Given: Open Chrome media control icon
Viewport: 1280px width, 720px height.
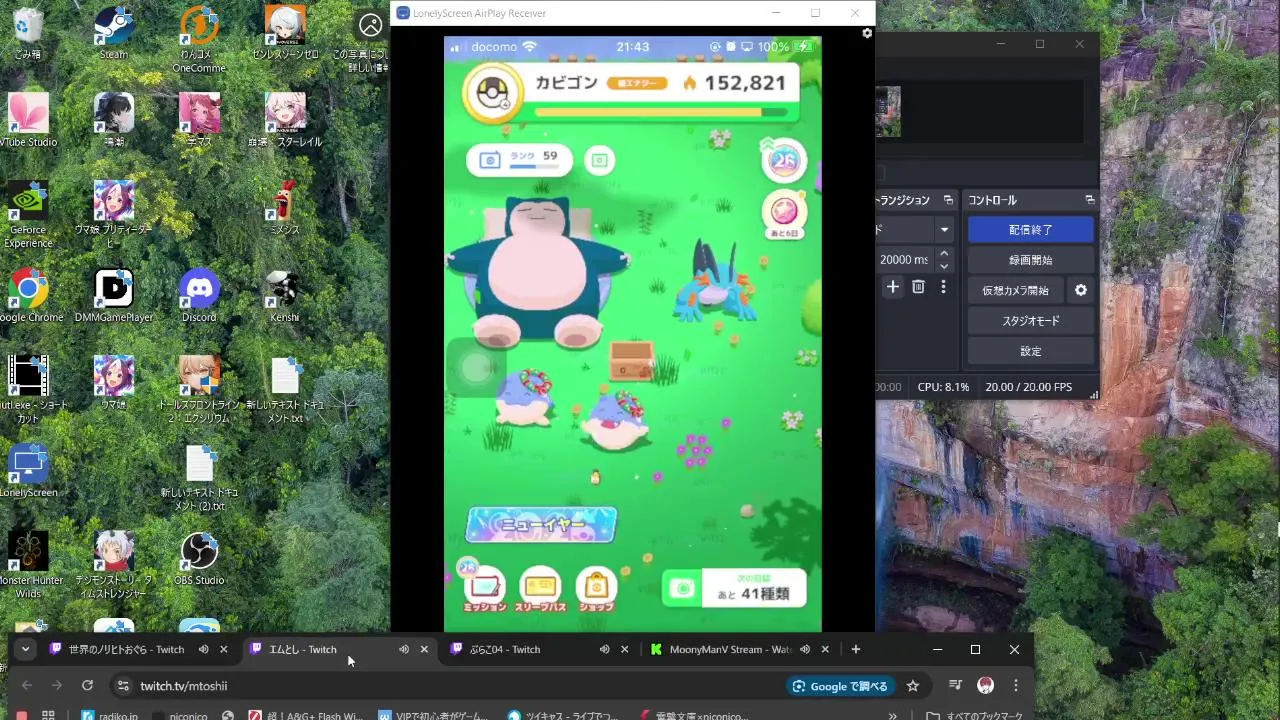Looking at the screenshot, I should (x=955, y=686).
